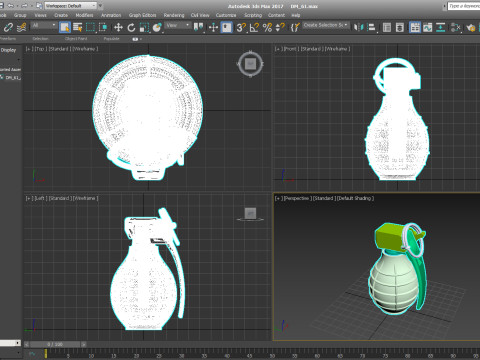480x360 pixels.
Task: Open the Scripting menu
Action: pos(253,15)
